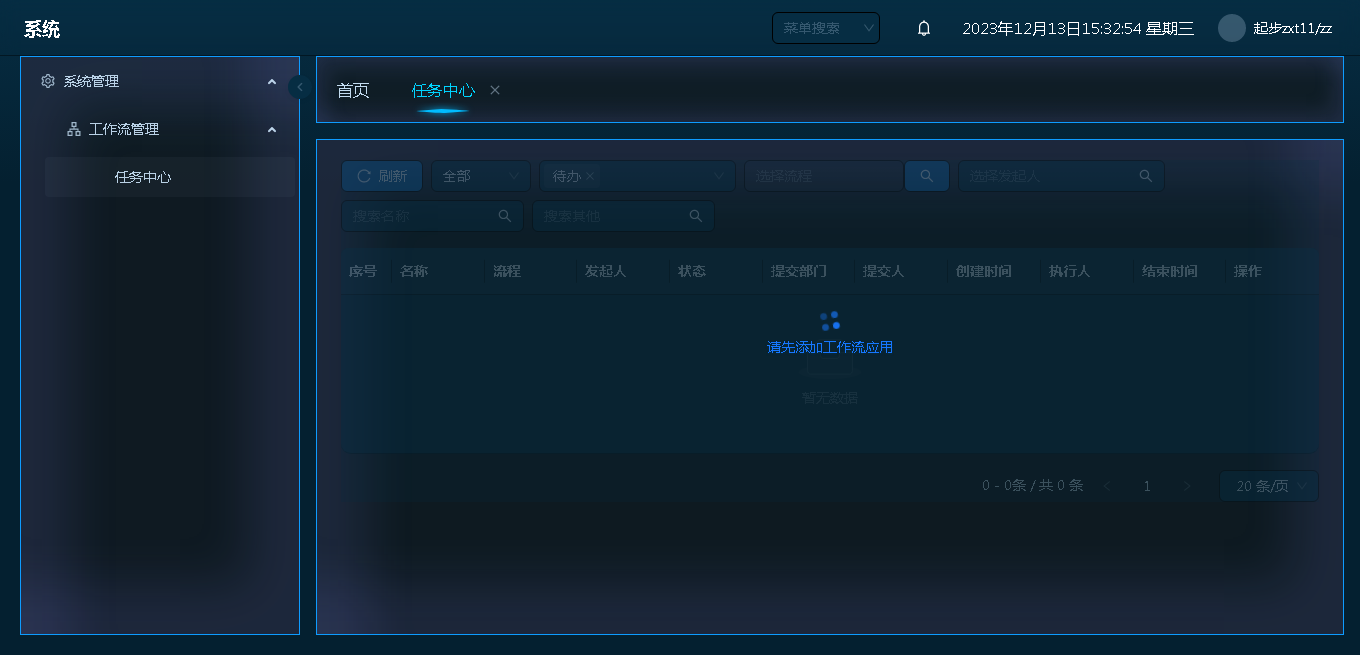Go to page 1 in pagination
The image size is (1360, 655).
(1147, 486)
